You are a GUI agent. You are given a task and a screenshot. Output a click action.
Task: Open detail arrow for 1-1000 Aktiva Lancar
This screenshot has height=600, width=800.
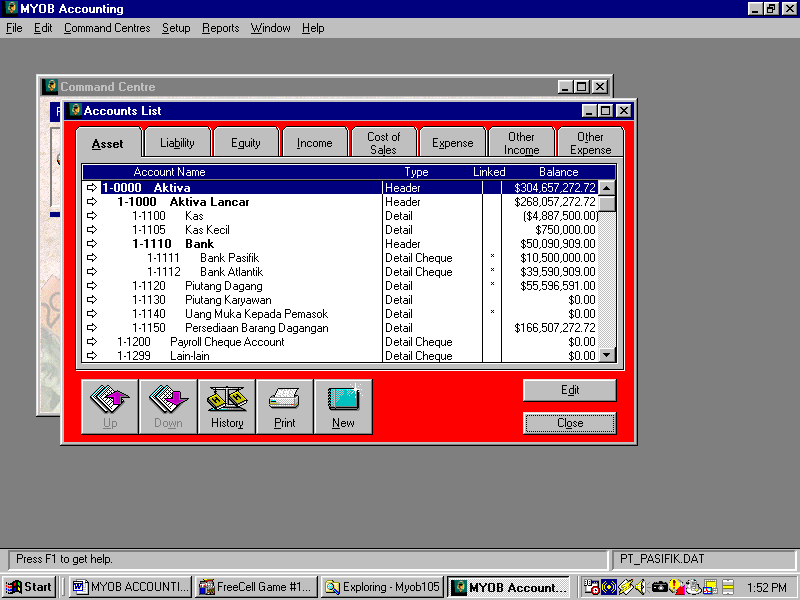point(92,202)
